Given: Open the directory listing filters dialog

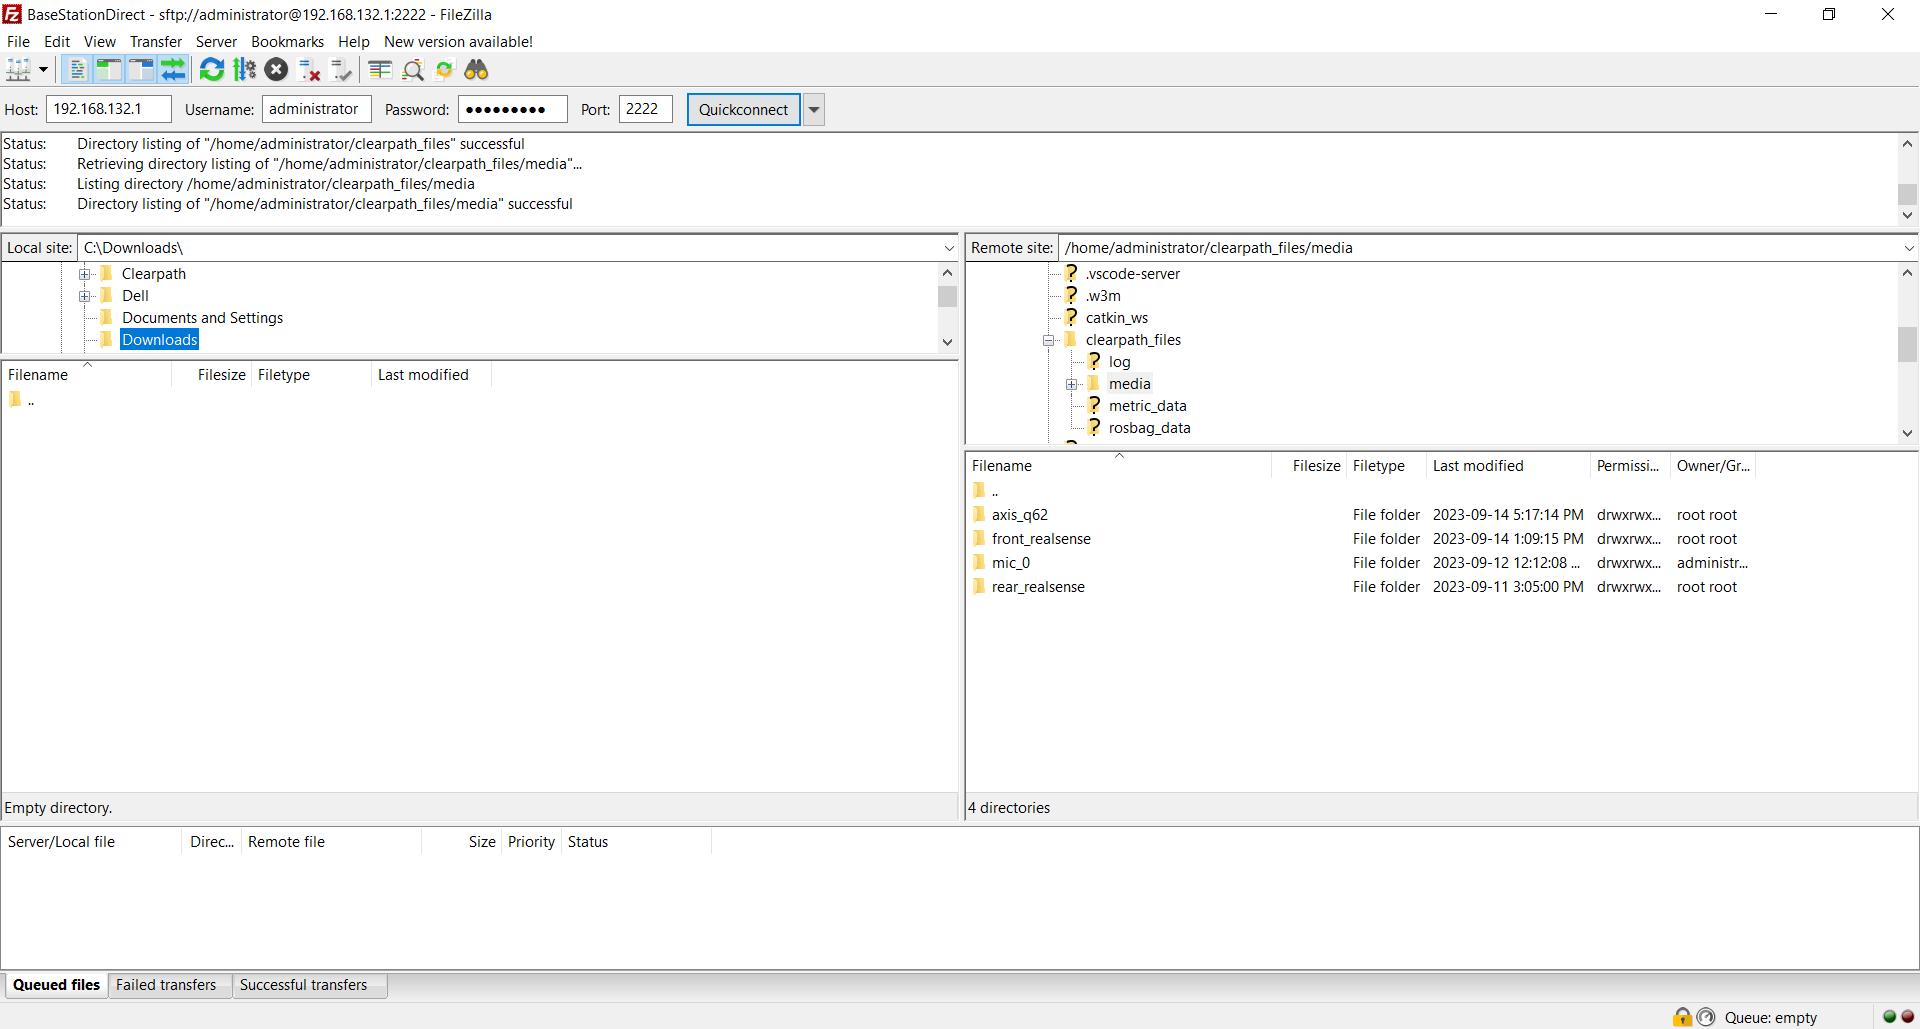Looking at the screenshot, I should pos(380,70).
